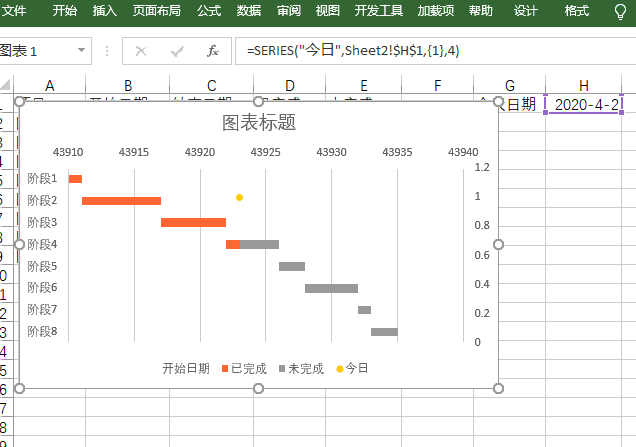Click the lightbulb Tell Me icon
The height and width of the screenshot is (447, 636).
tap(620, 11)
